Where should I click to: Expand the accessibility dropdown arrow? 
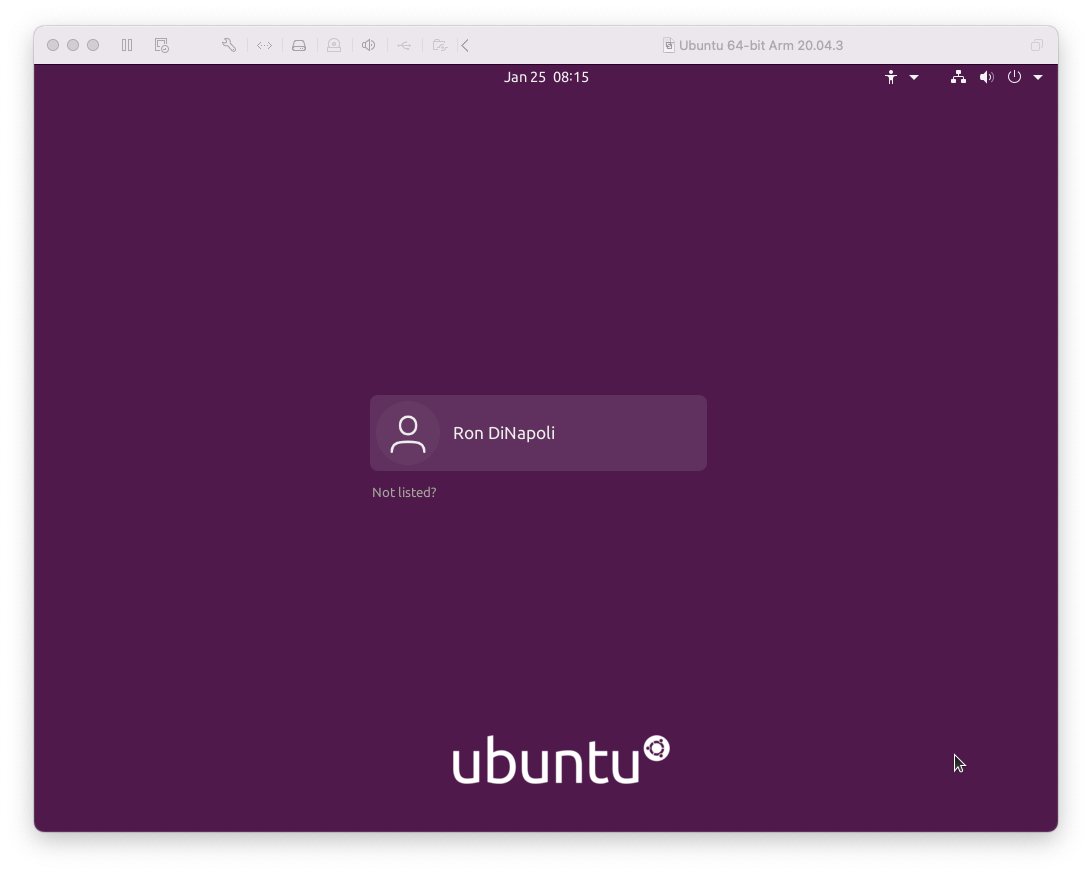pyautogui.click(x=914, y=77)
